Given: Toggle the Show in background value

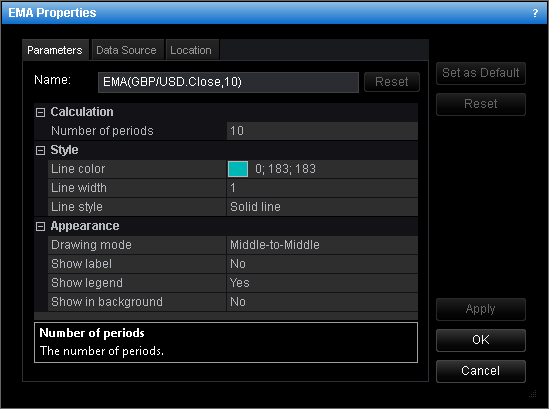Looking at the screenshot, I should tap(322, 301).
